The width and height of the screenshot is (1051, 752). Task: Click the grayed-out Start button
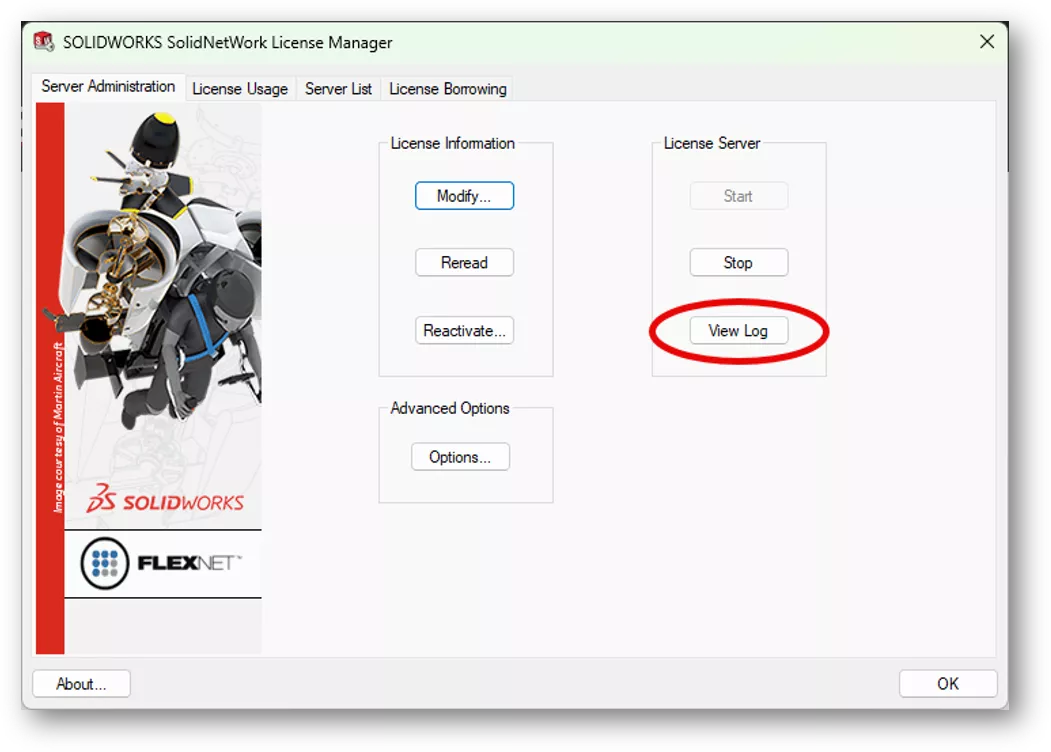point(738,196)
